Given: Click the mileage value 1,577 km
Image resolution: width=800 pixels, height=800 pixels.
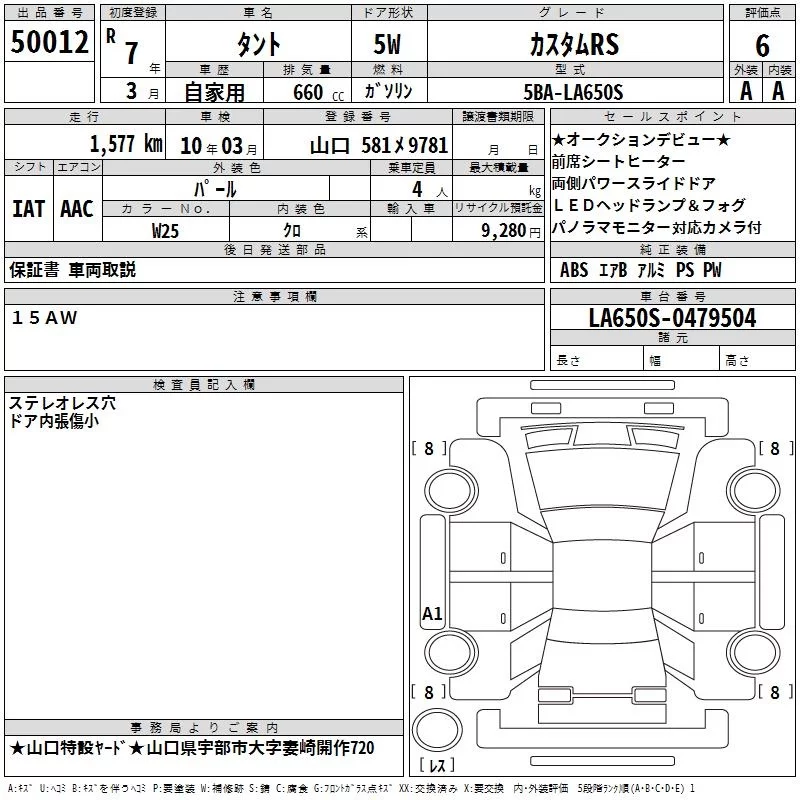Looking at the screenshot, I should (x=125, y=144).
